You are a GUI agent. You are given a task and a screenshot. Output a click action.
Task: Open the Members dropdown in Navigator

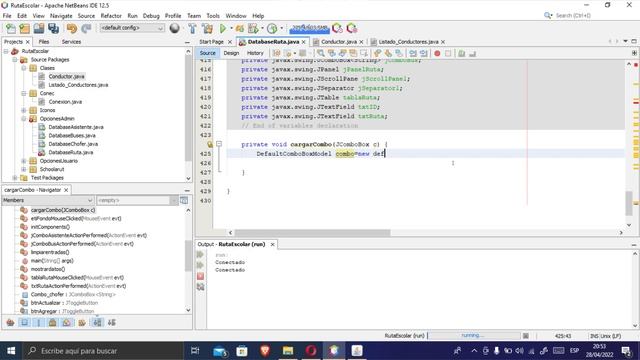tap(48, 200)
